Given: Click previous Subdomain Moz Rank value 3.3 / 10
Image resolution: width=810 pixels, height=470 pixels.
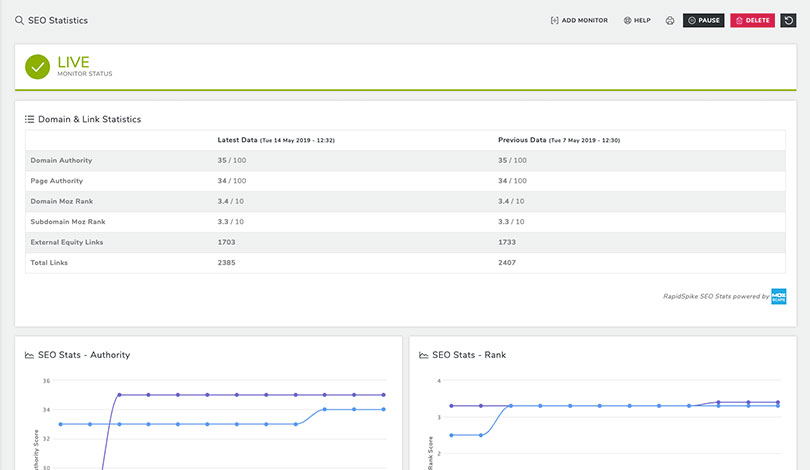Looking at the screenshot, I should point(511,222).
